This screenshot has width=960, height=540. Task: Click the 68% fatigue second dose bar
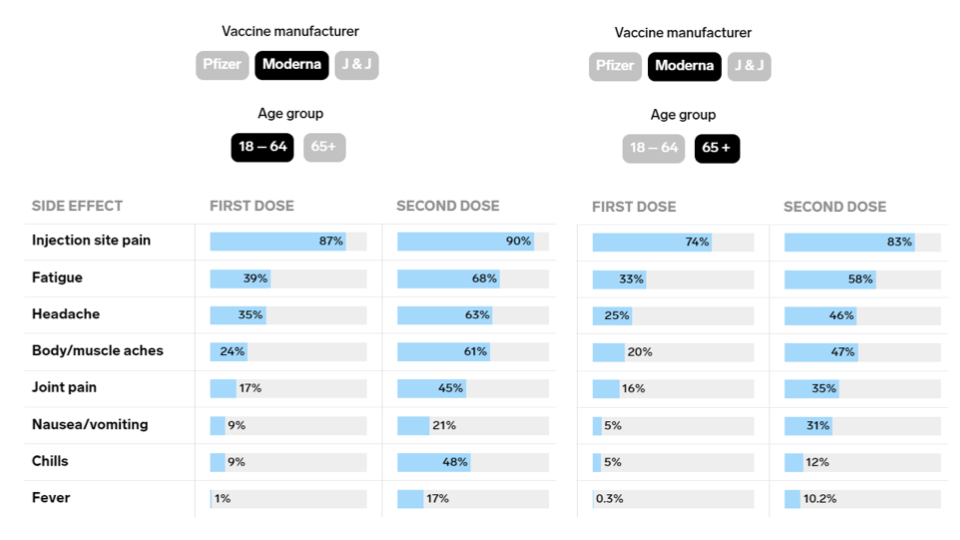(x=448, y=278)
